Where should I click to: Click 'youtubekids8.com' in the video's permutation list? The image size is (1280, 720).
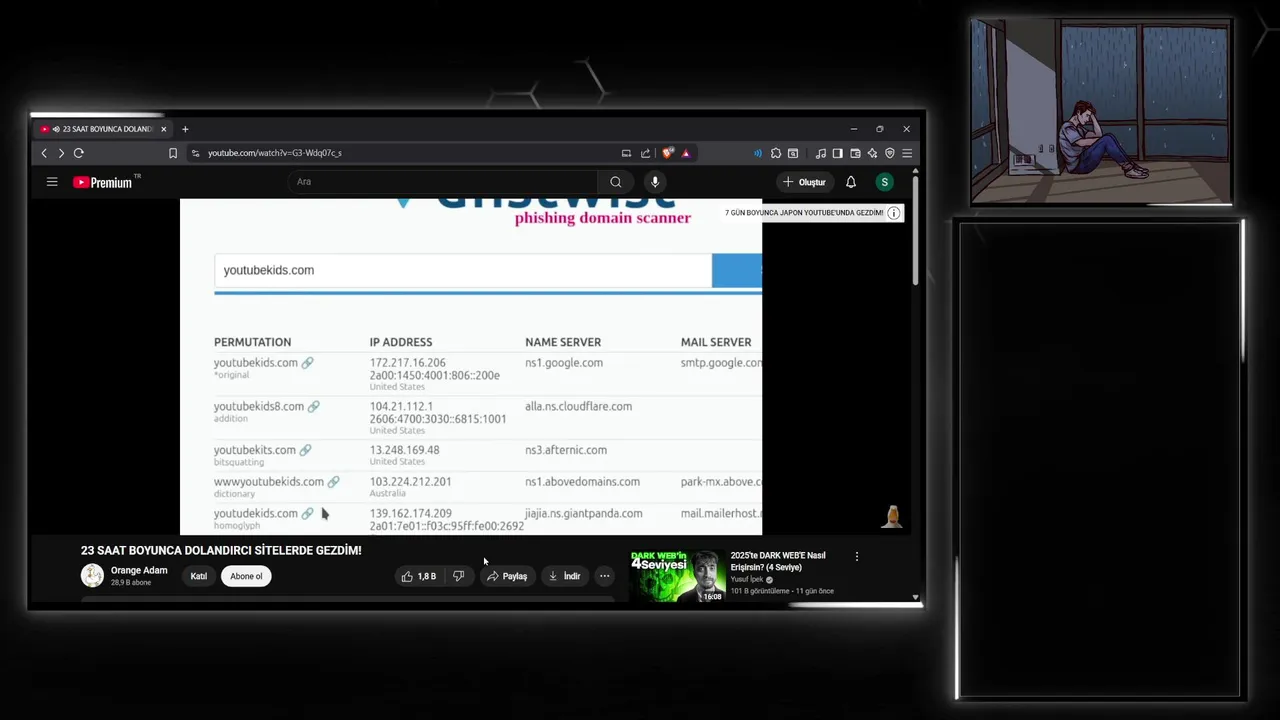pos(259,406)
